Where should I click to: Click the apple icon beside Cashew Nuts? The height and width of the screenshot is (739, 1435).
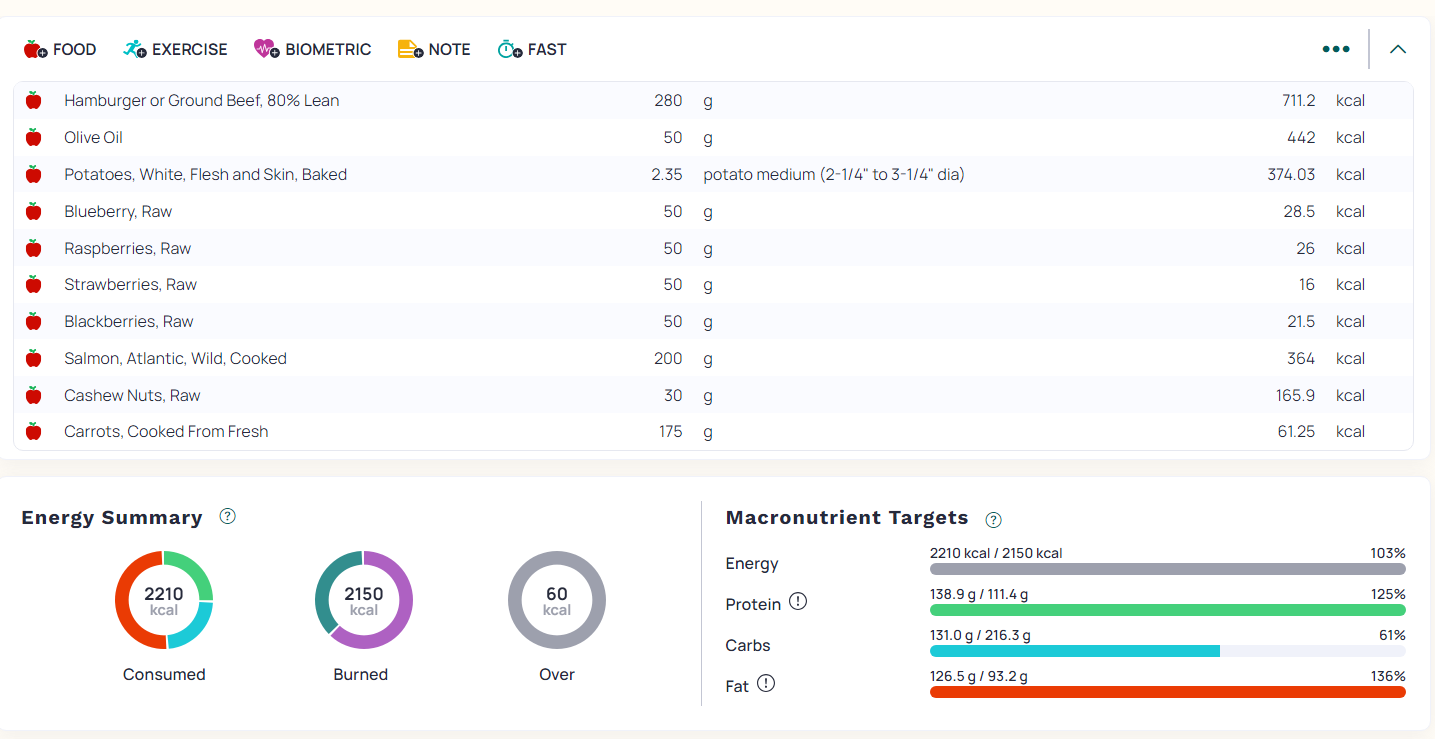point(33,395)
